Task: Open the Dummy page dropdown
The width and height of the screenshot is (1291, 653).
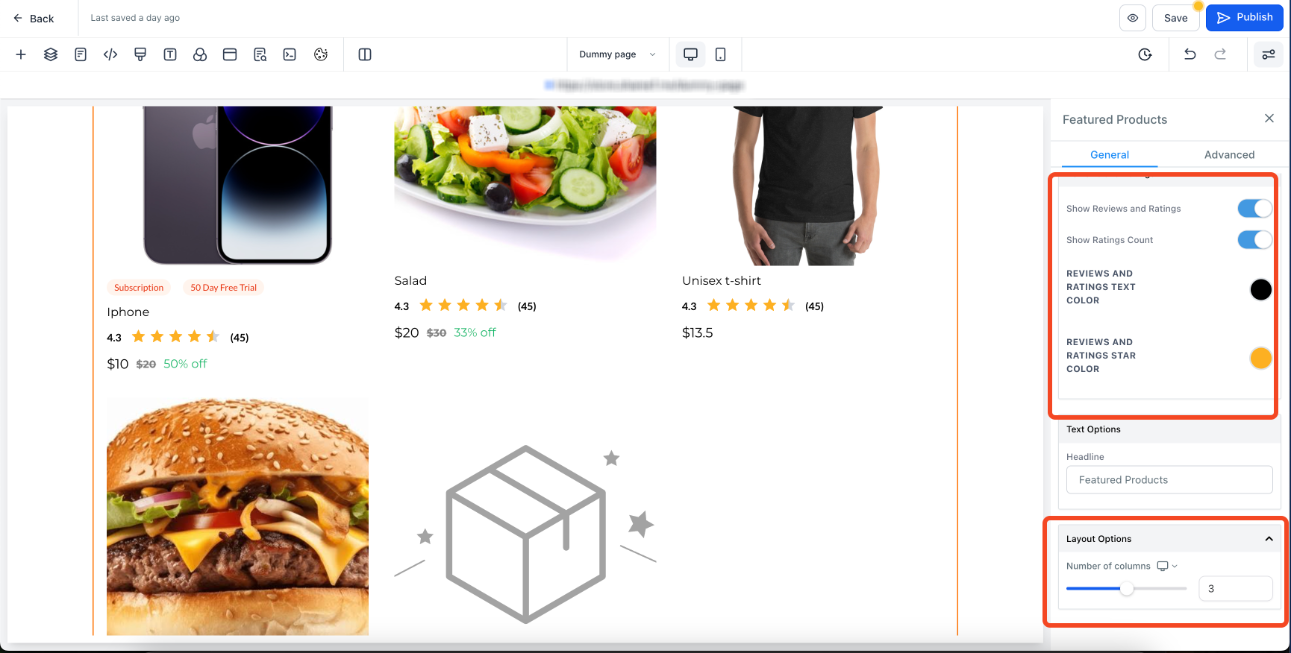Action: coord(617,55)
